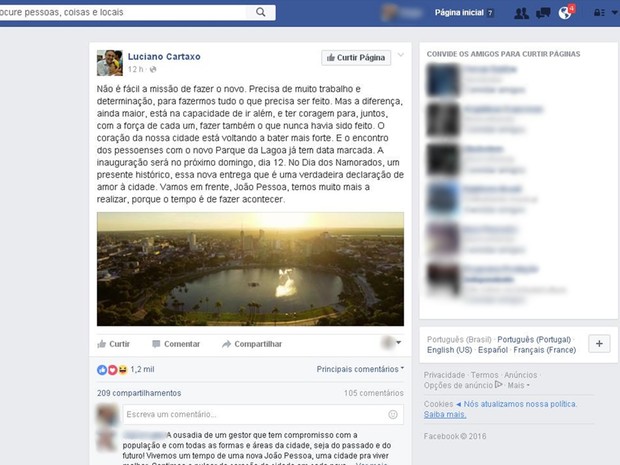Click the add language plus button

(x=599, y=344)
